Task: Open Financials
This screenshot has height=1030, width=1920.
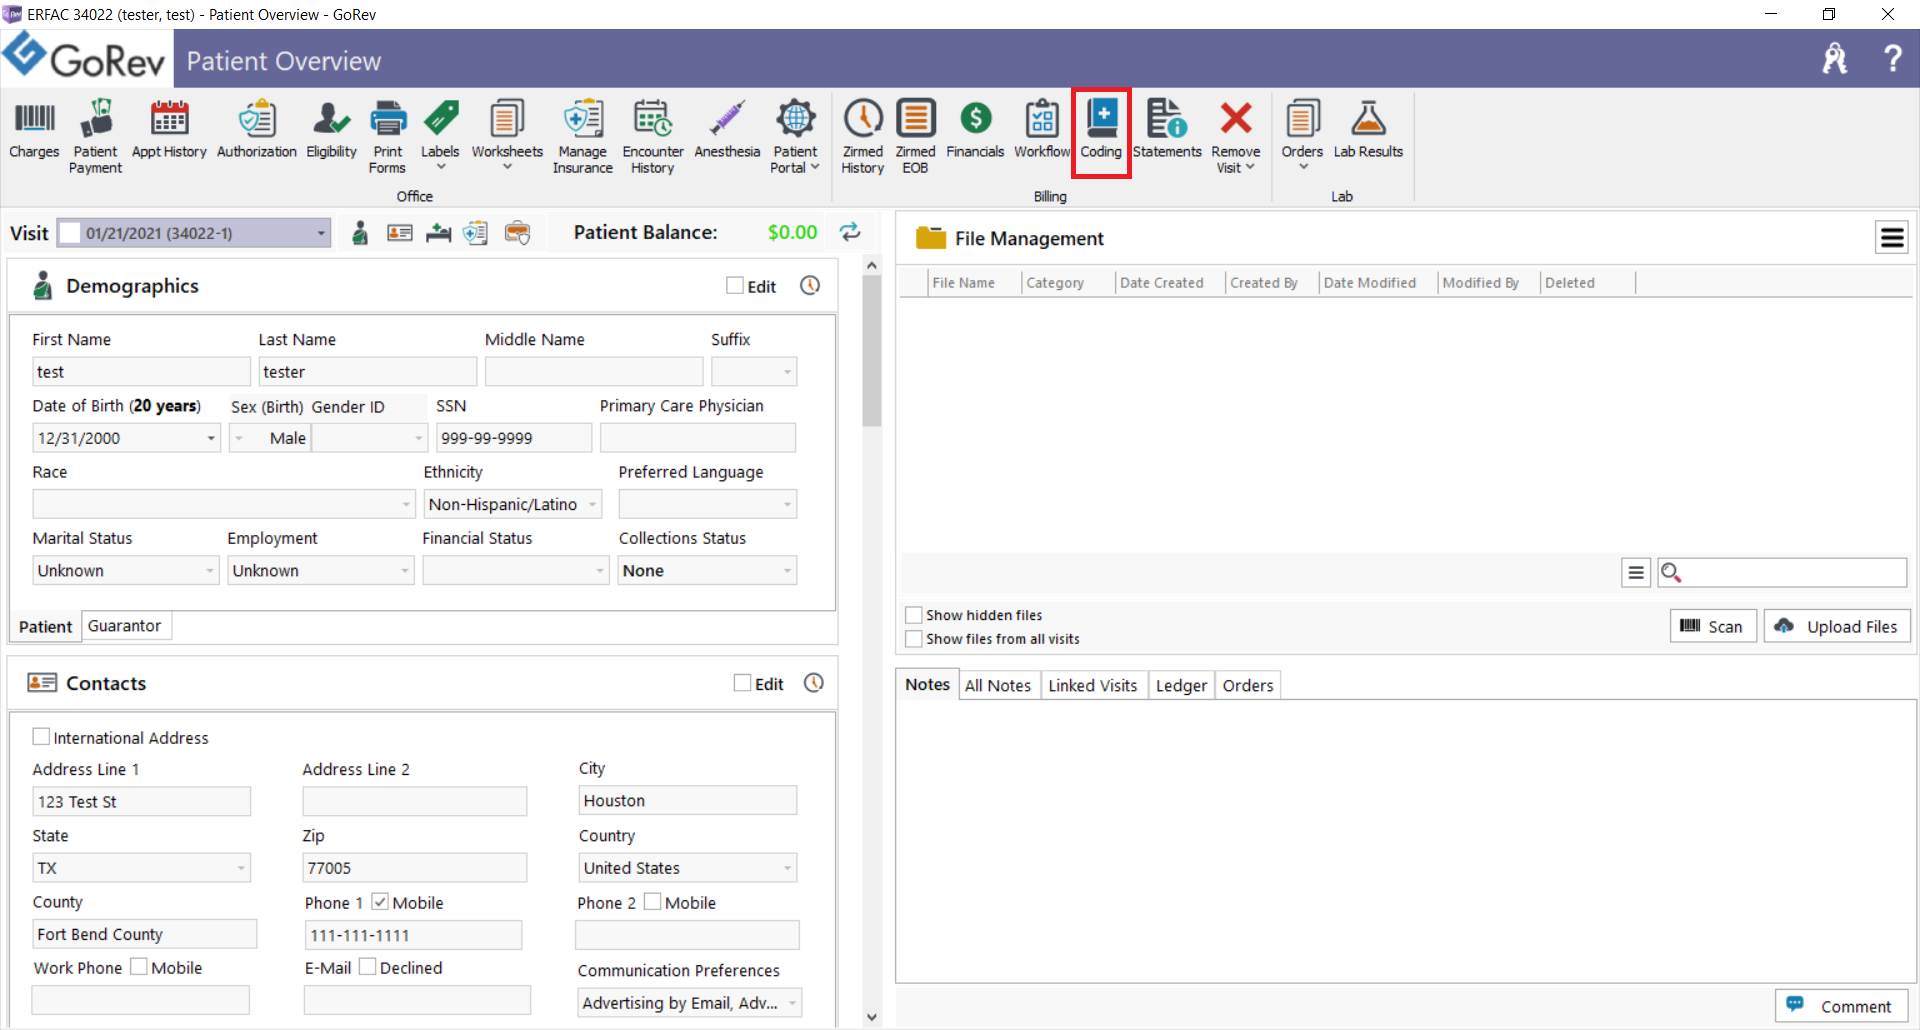Action: (x=975, y=130)
